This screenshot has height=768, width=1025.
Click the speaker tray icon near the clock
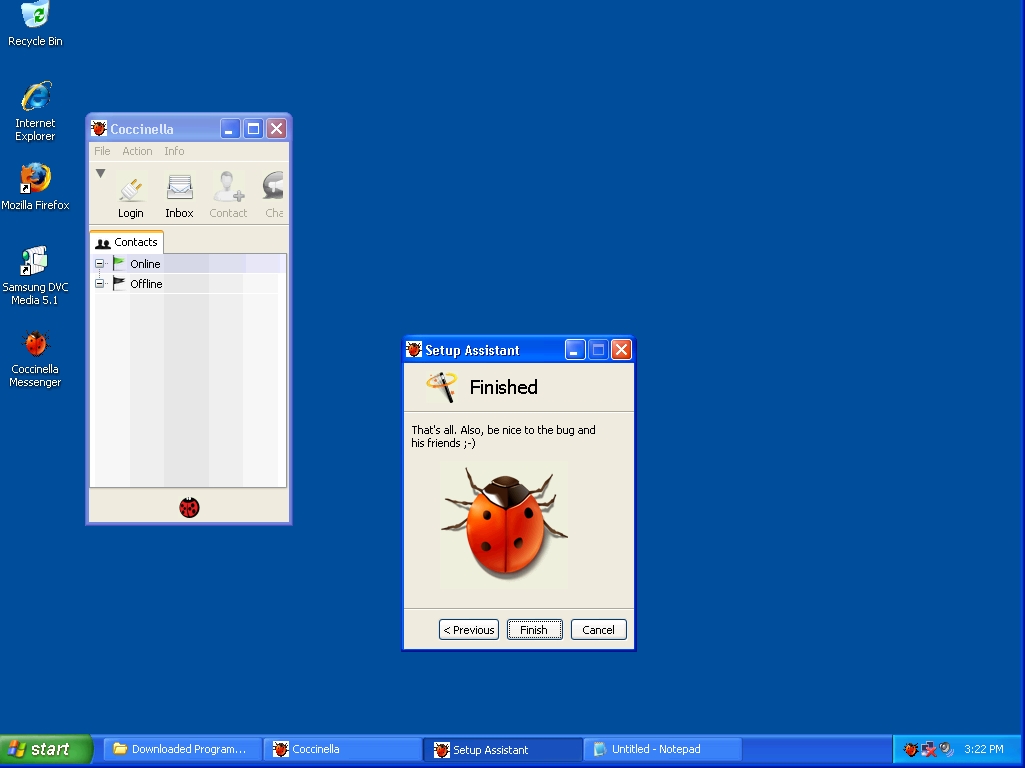[946, 749]
